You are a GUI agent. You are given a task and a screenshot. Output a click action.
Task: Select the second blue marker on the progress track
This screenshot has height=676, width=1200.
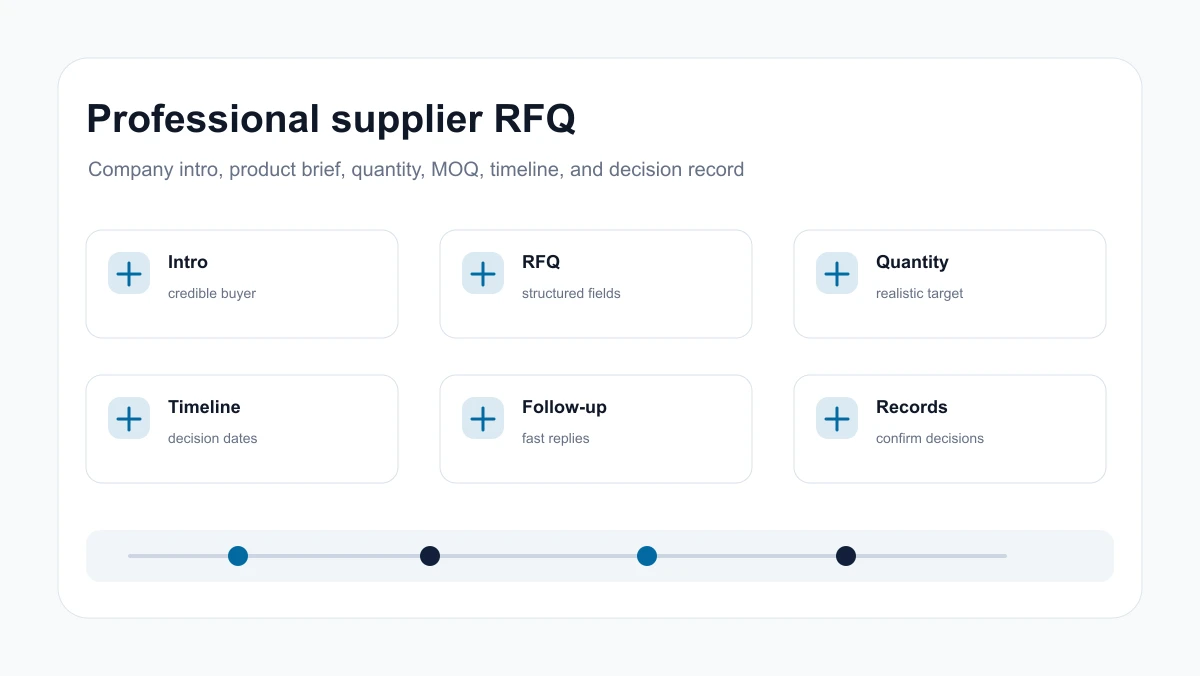coord(647,556)
